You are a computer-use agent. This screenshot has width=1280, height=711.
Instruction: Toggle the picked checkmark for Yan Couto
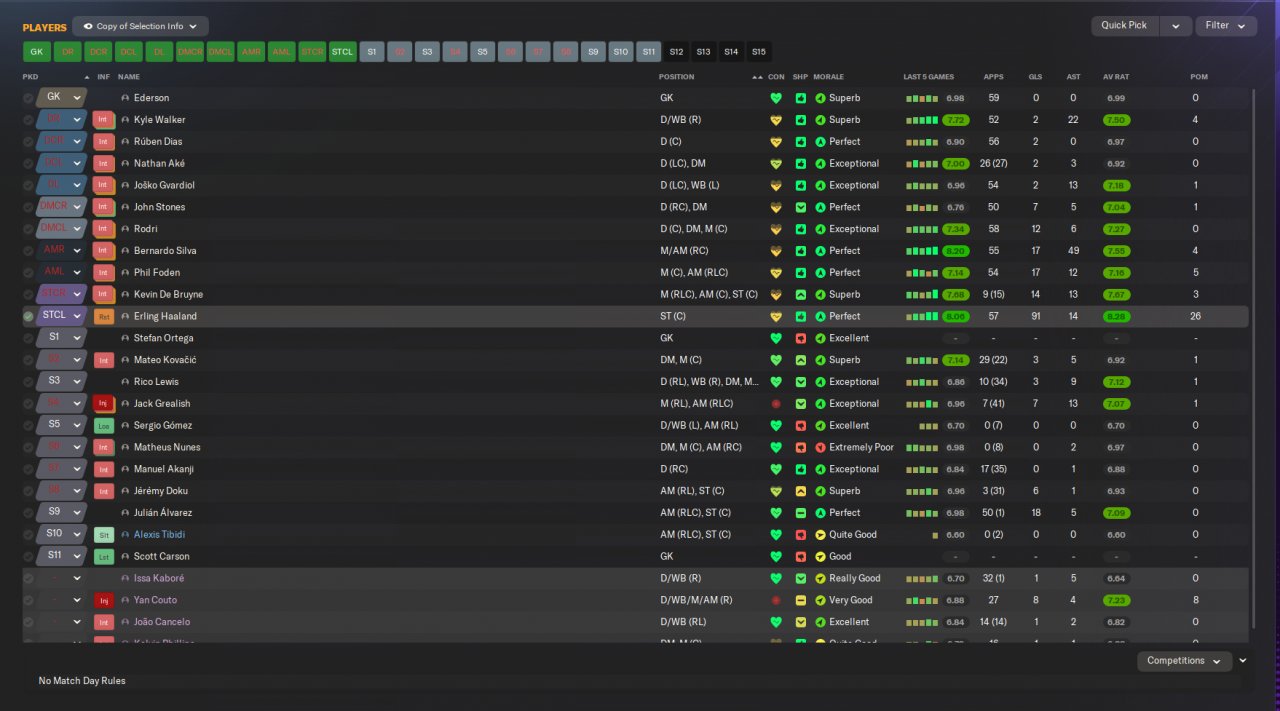(28, 600)
